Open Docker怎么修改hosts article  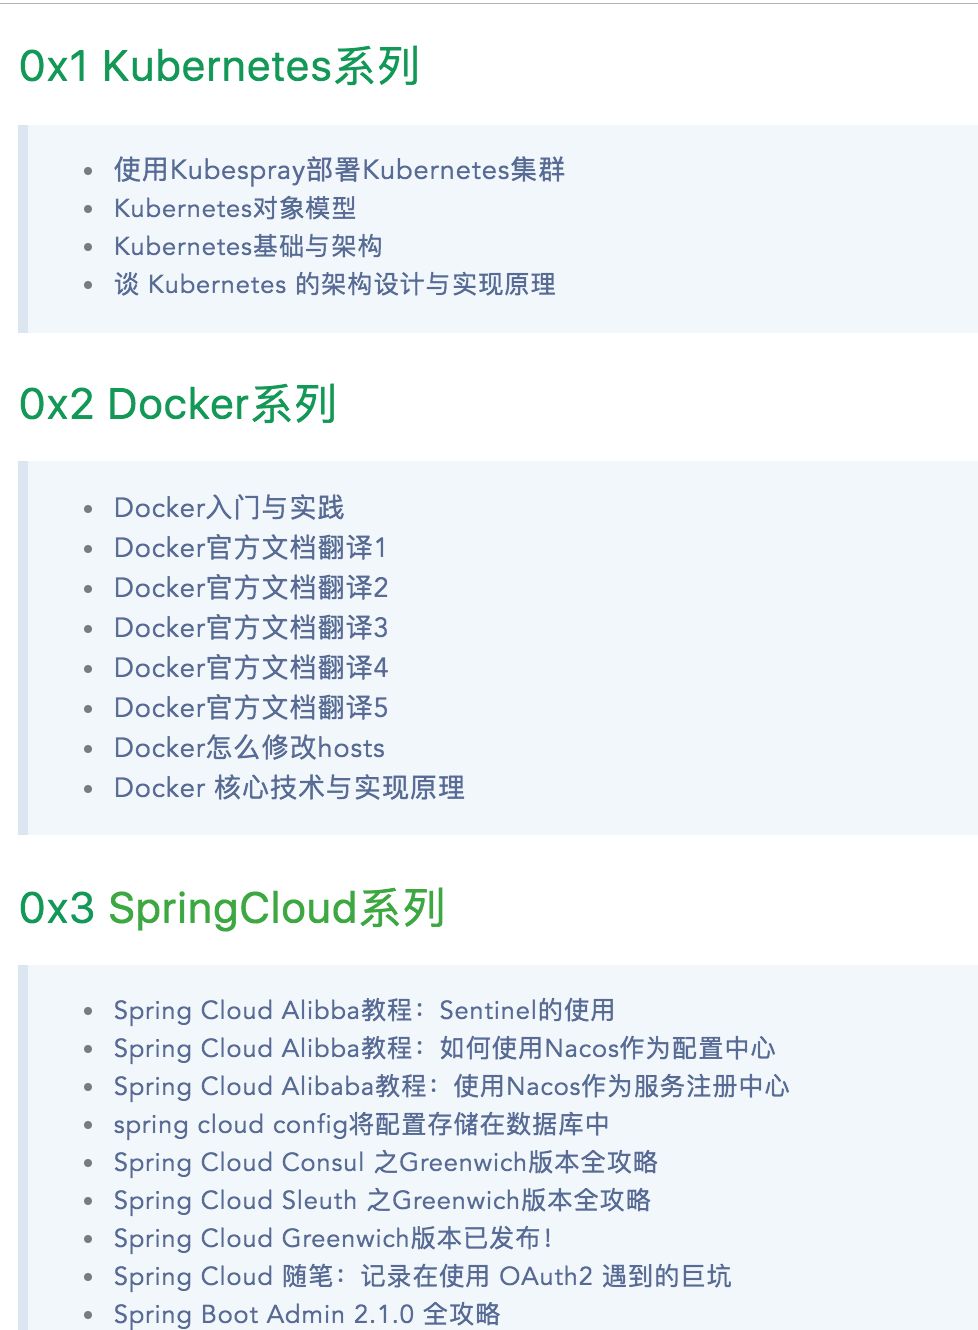pyautogui.click(x=249, y=748)
